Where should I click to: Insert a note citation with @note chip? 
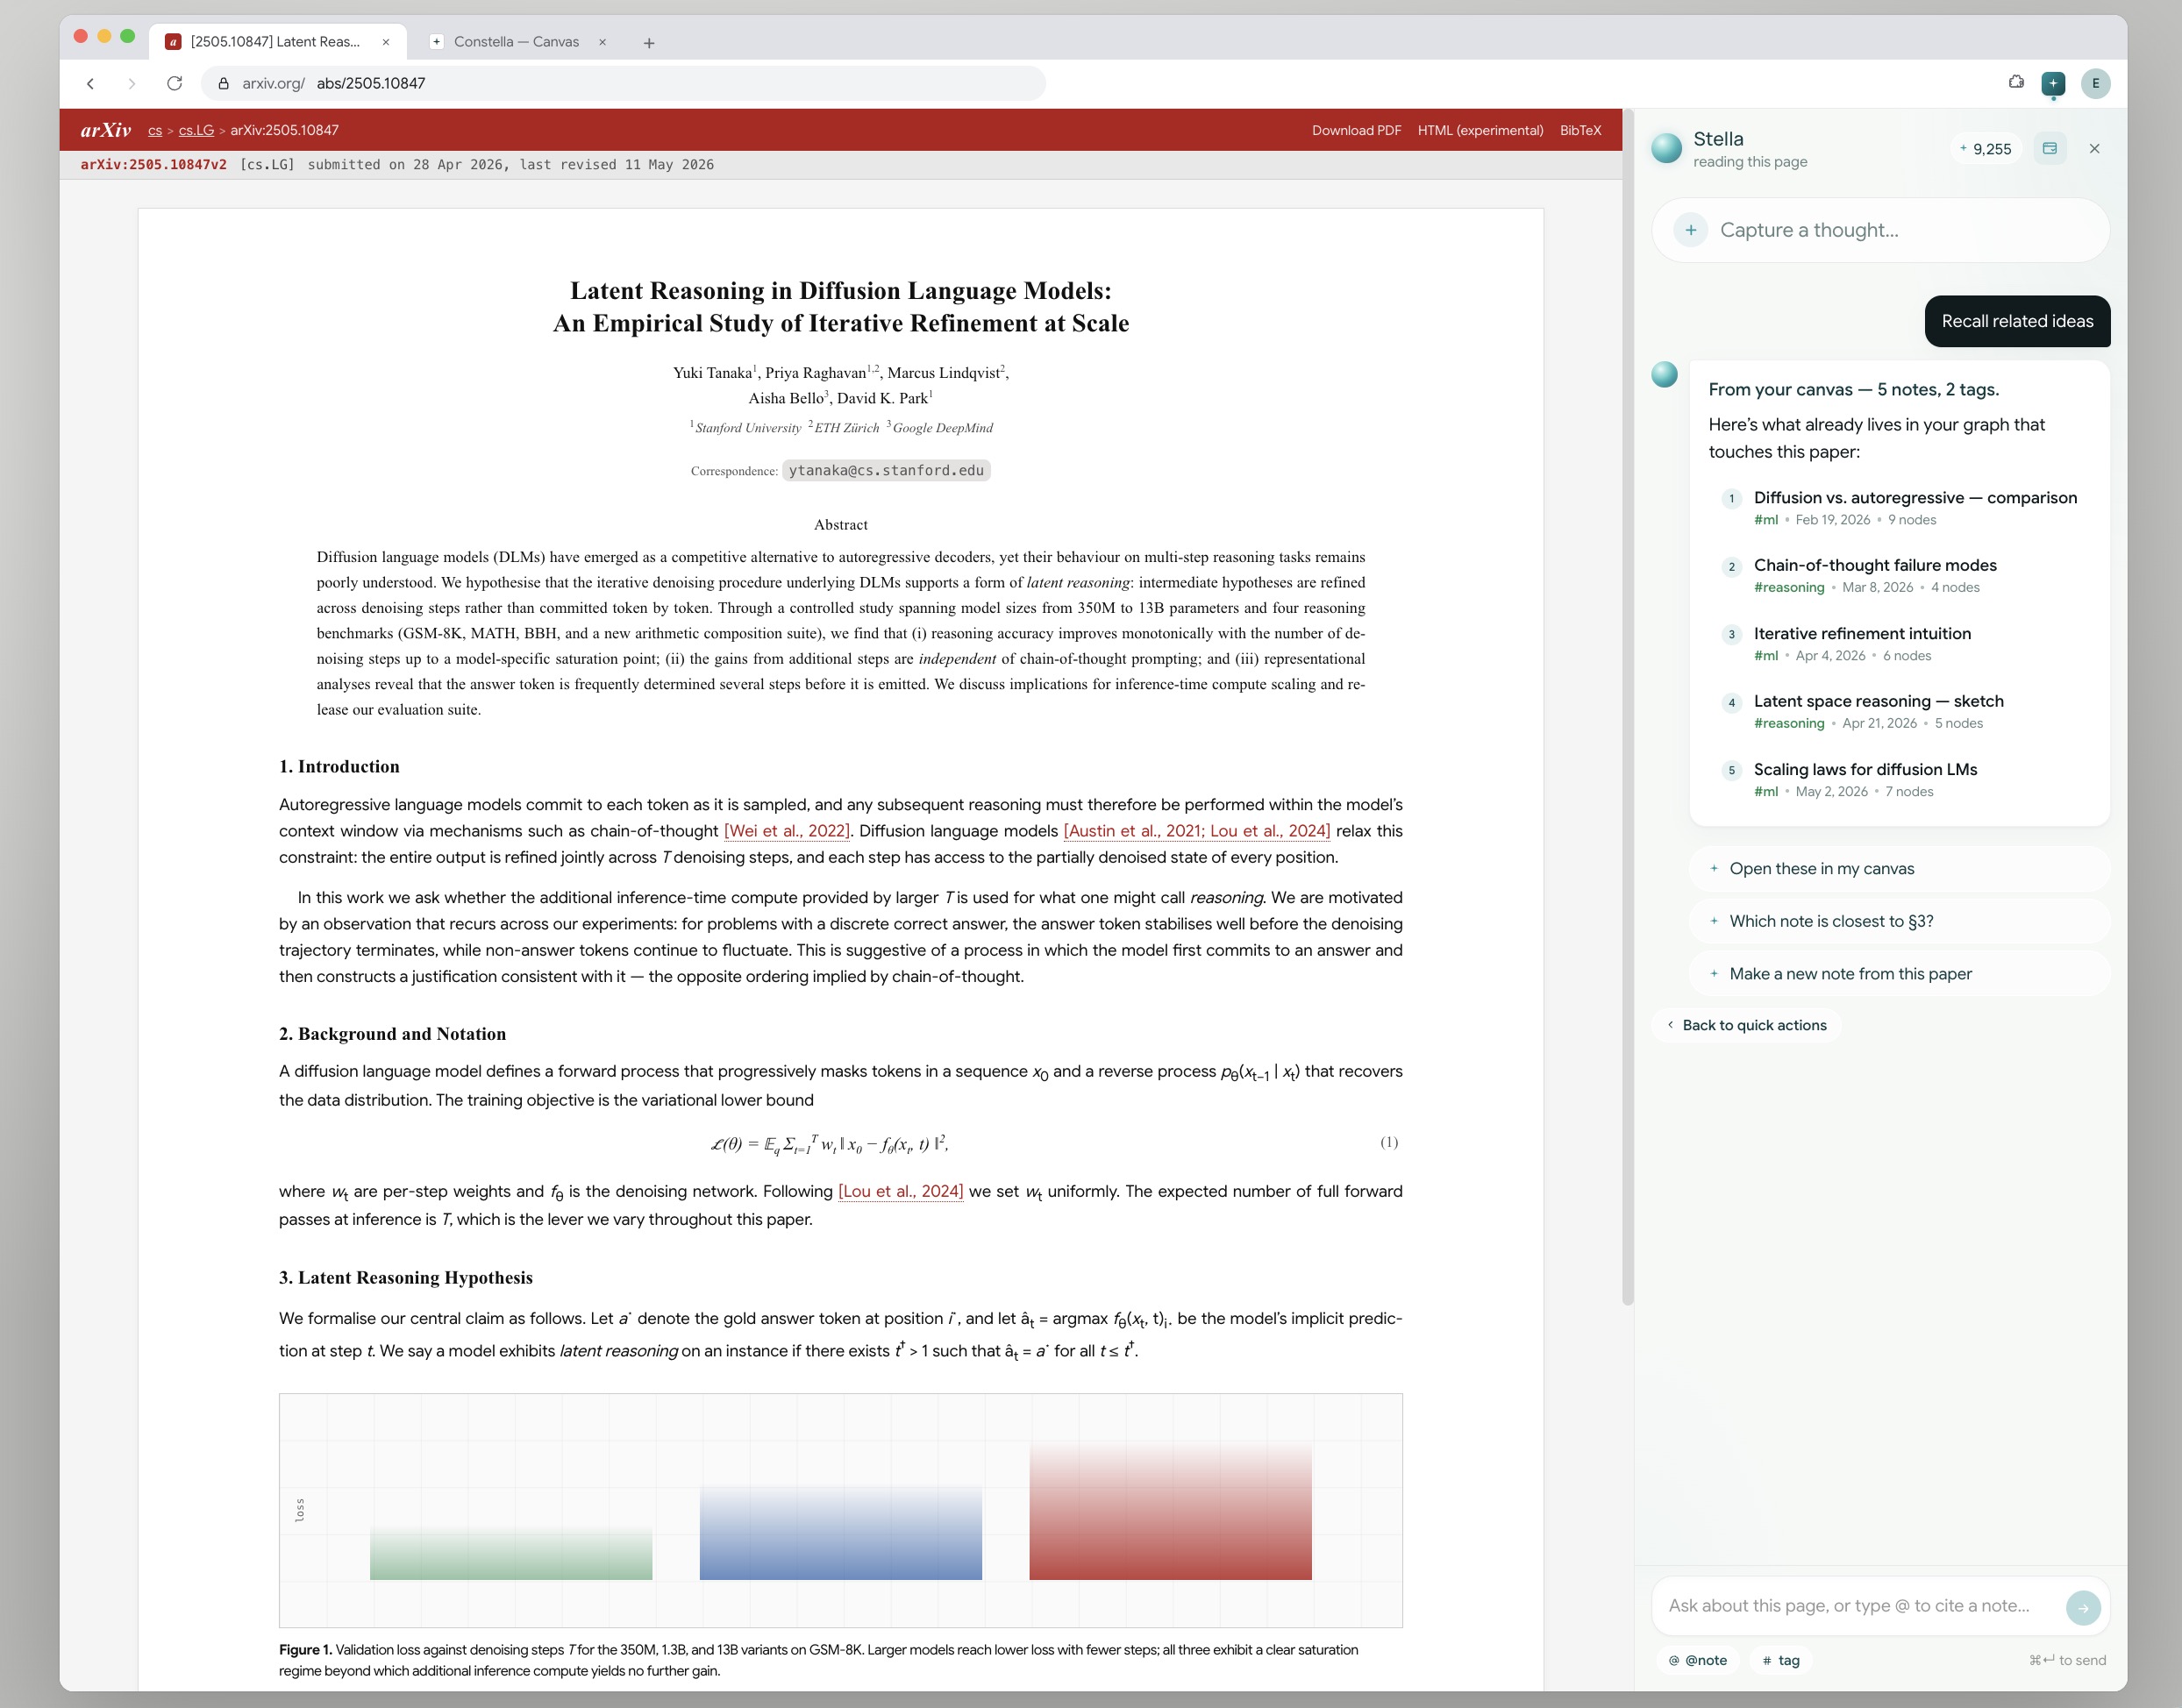pyautogui.click(x=1698, y=1660)
